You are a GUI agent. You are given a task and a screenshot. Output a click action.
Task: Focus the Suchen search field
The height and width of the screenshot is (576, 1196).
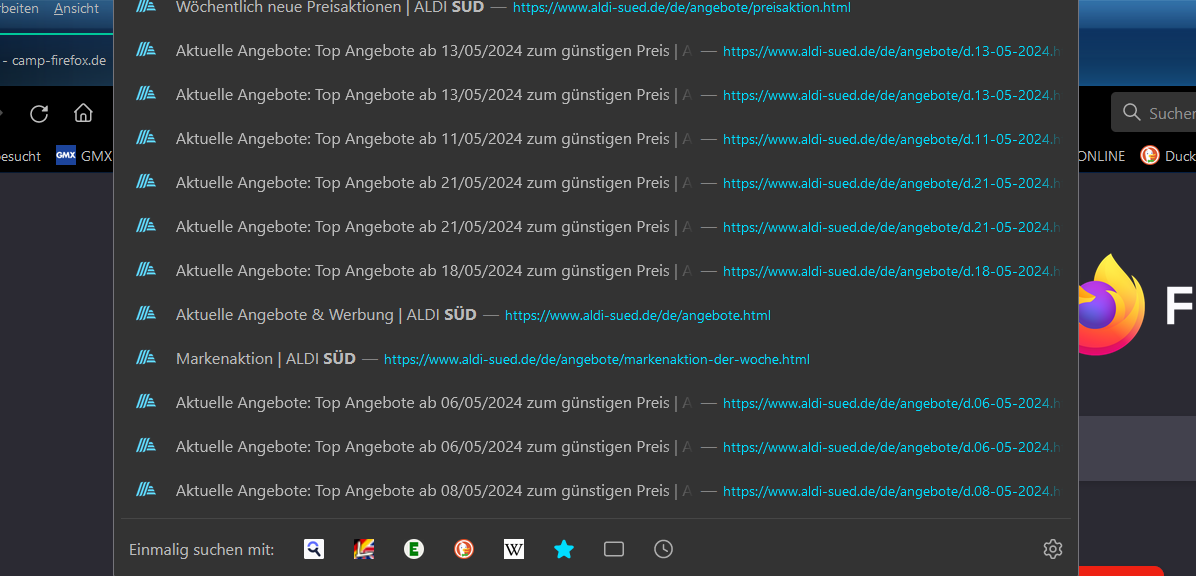pyautogui.click(x=1153, y=113)
